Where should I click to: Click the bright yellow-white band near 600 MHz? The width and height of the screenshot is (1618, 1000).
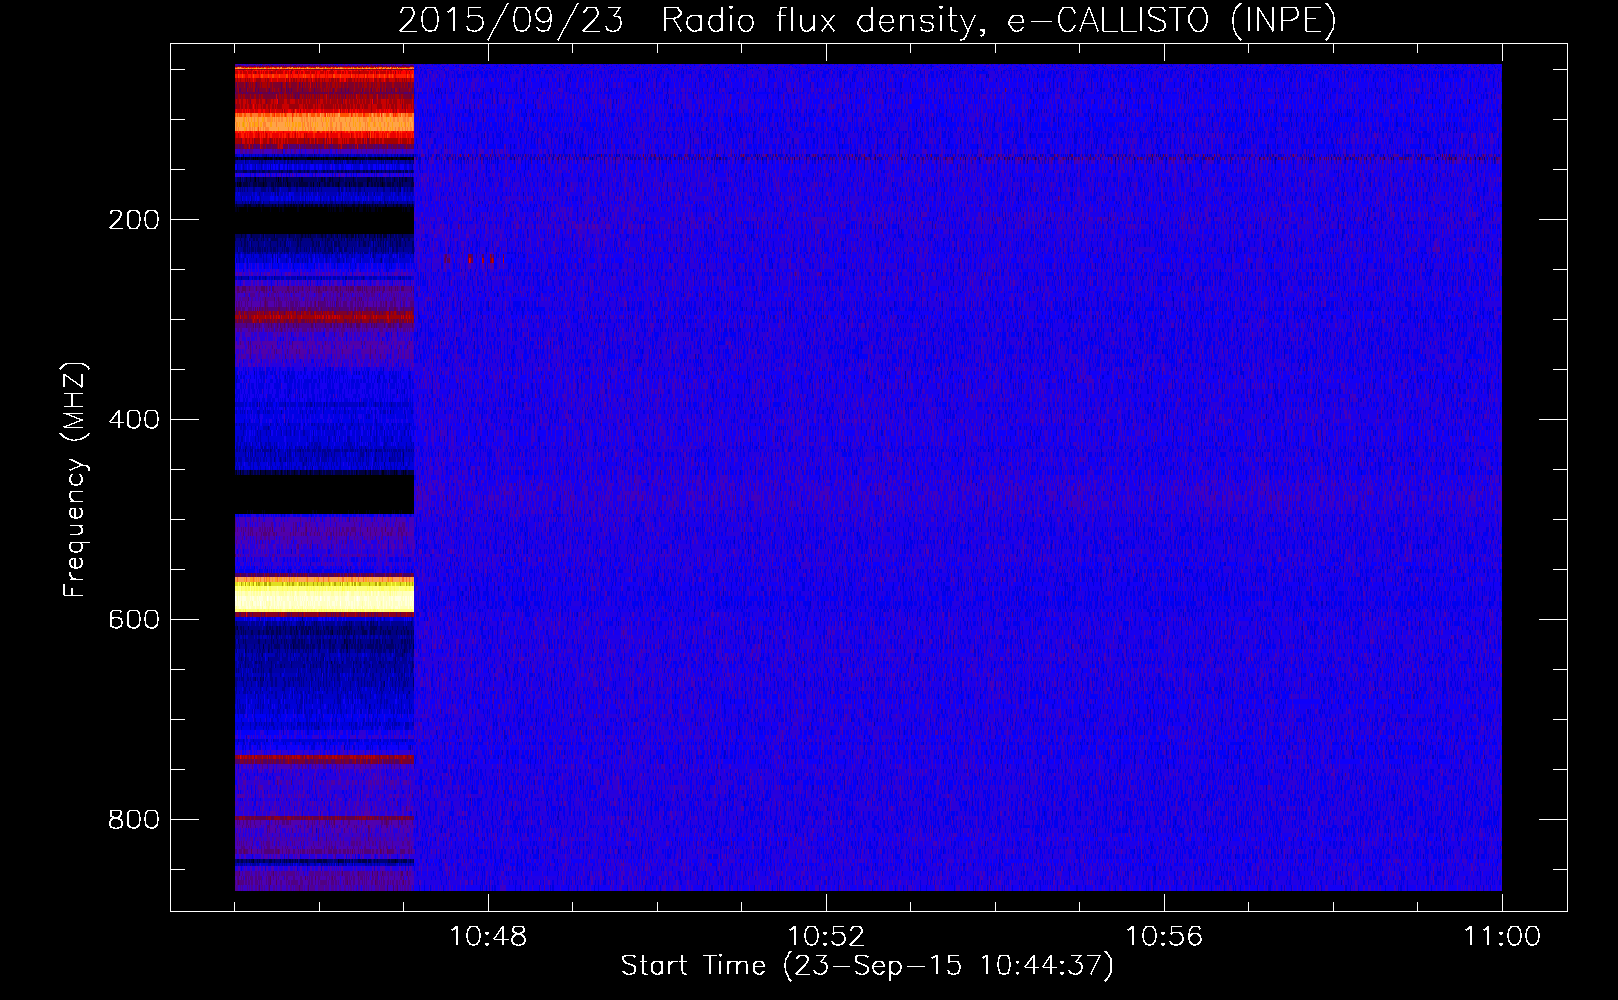324,596
